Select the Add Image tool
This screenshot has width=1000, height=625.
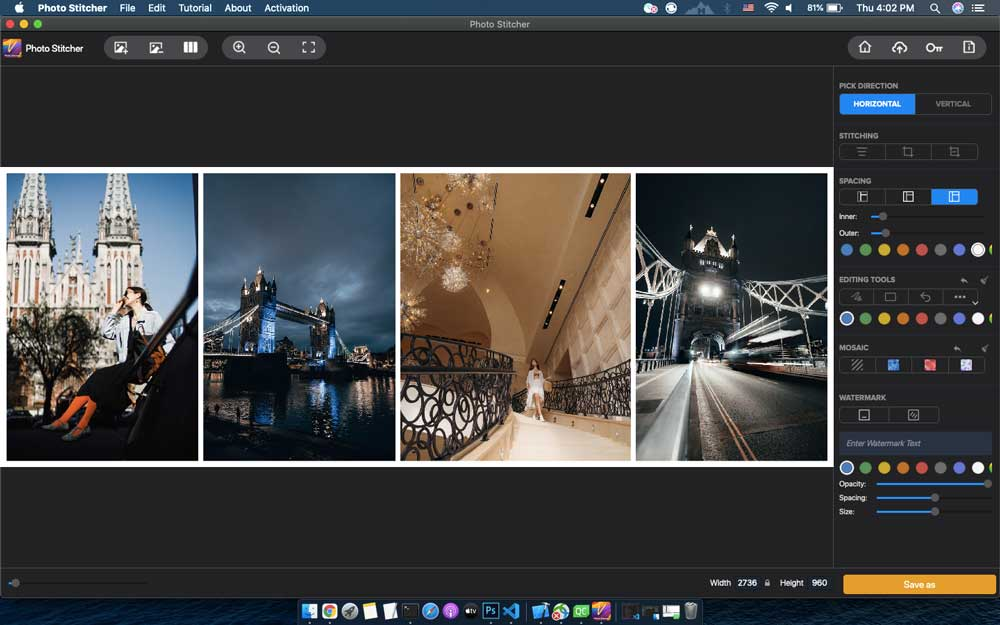(121, 47)
